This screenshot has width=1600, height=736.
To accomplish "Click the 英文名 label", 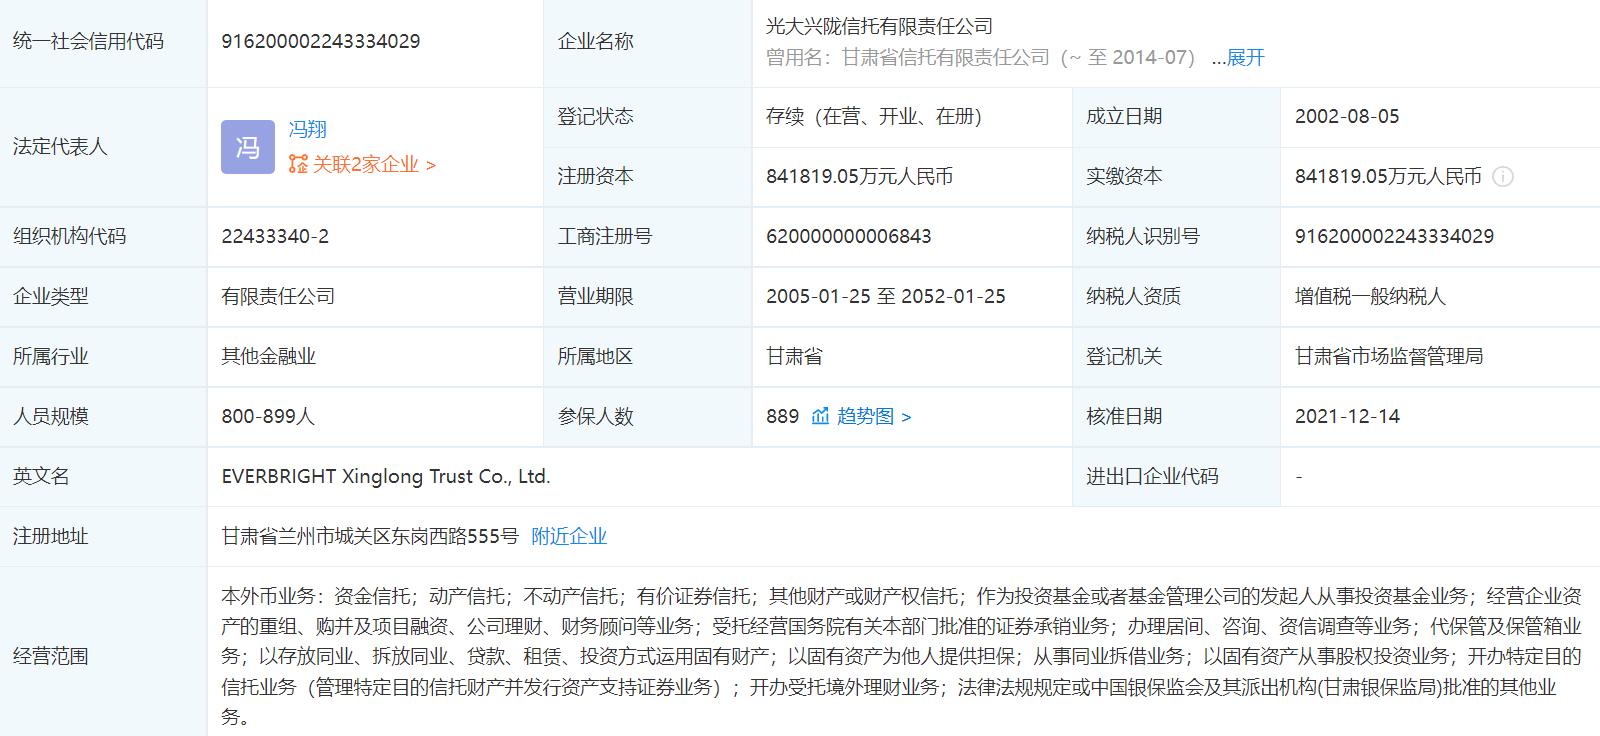I will pyautogui.click(x=41, y=476).
